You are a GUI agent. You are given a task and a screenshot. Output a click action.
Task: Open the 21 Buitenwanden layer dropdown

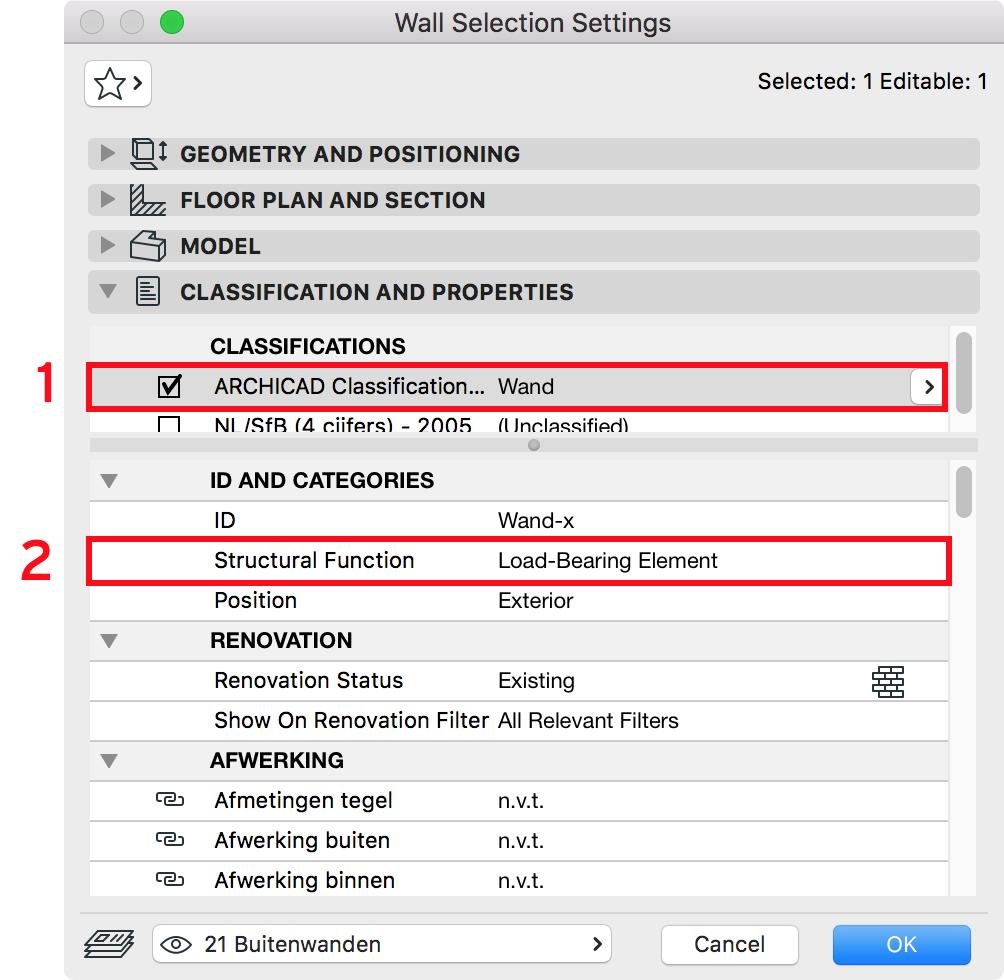click(382, 944)
